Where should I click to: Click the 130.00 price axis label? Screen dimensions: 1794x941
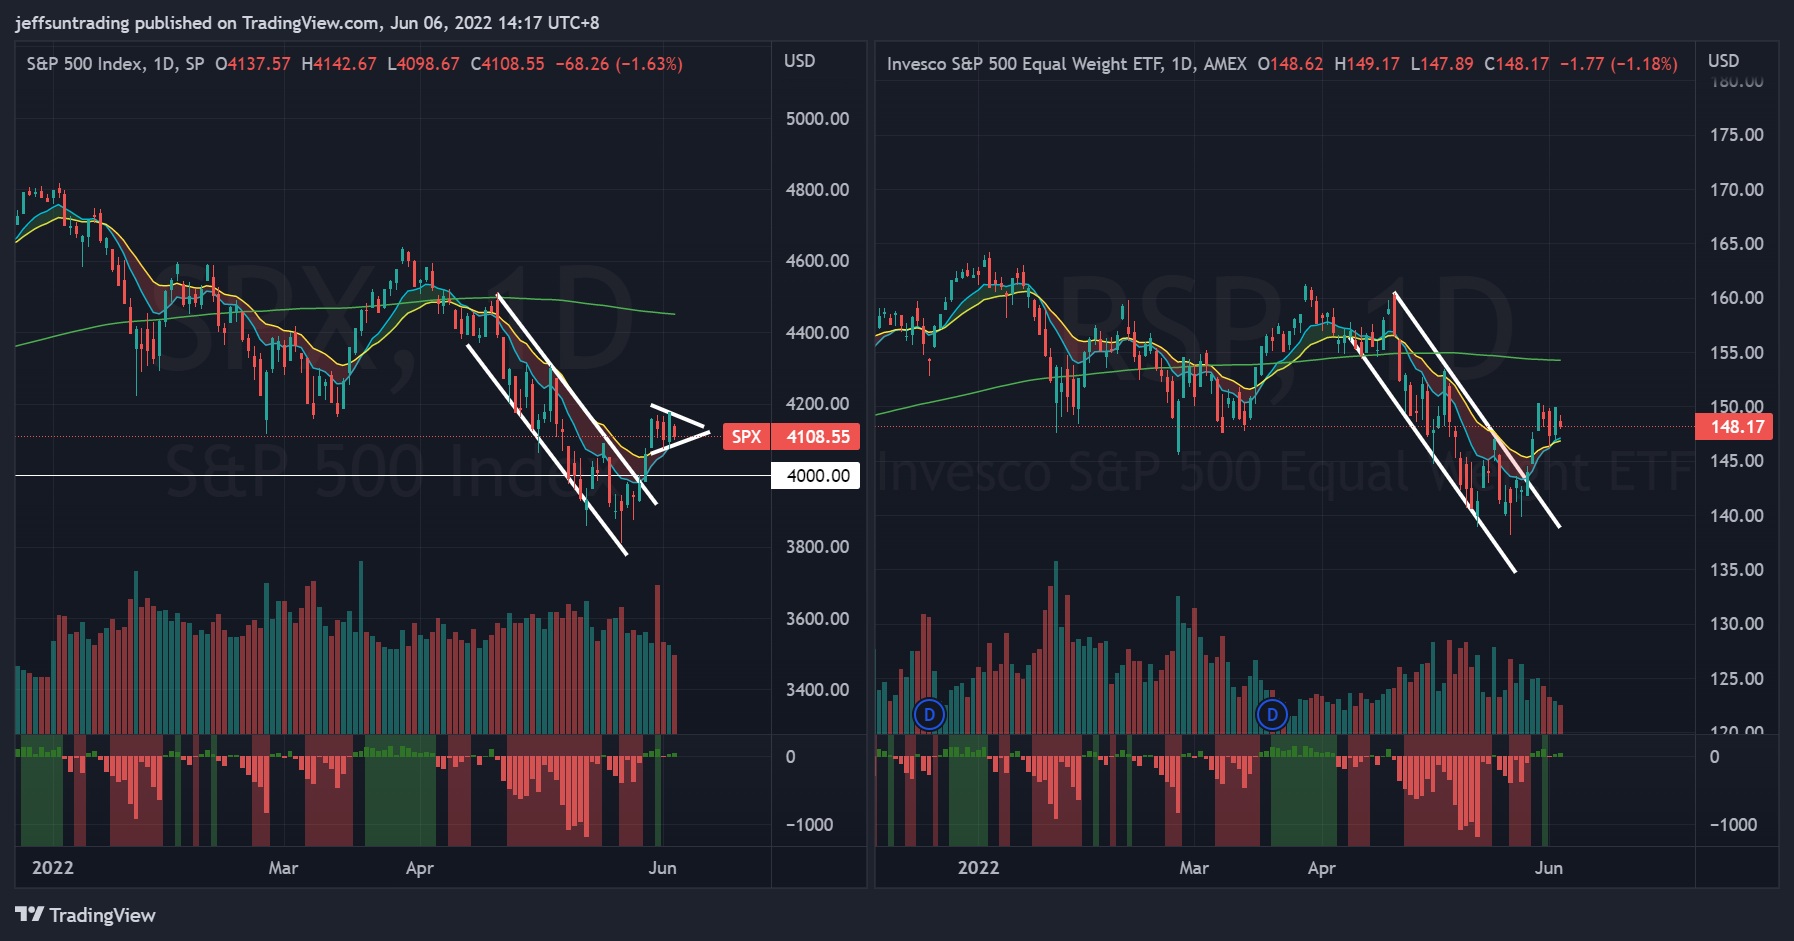tap(1737, 624)
